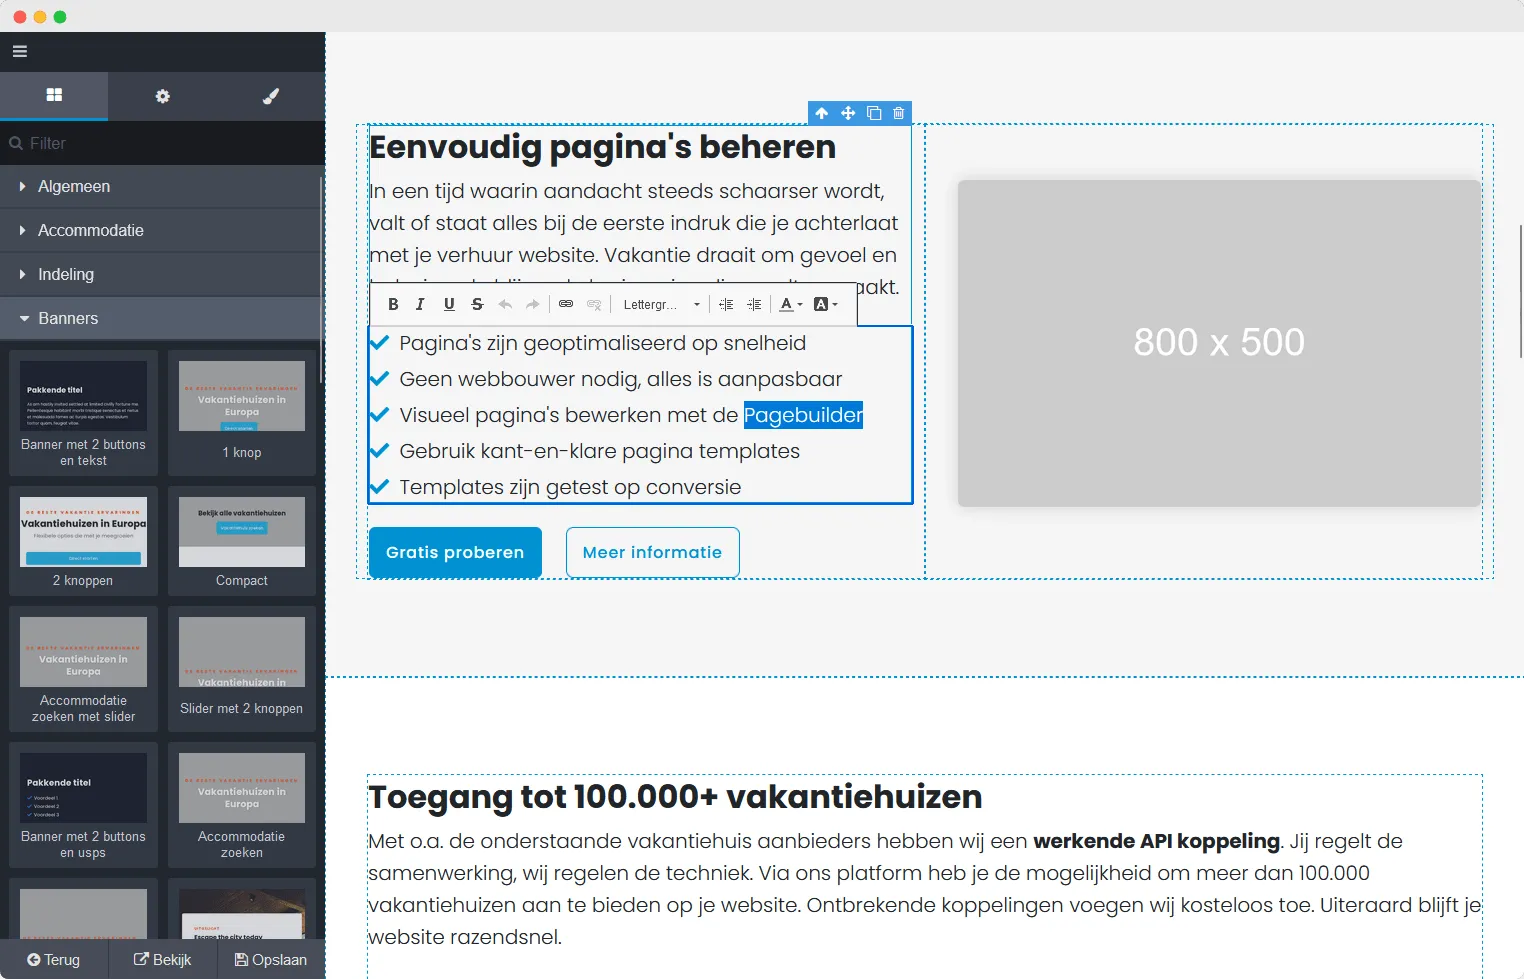Click the 'Gratis proberen' button
Screen dimensions: 1524x979
455,552
